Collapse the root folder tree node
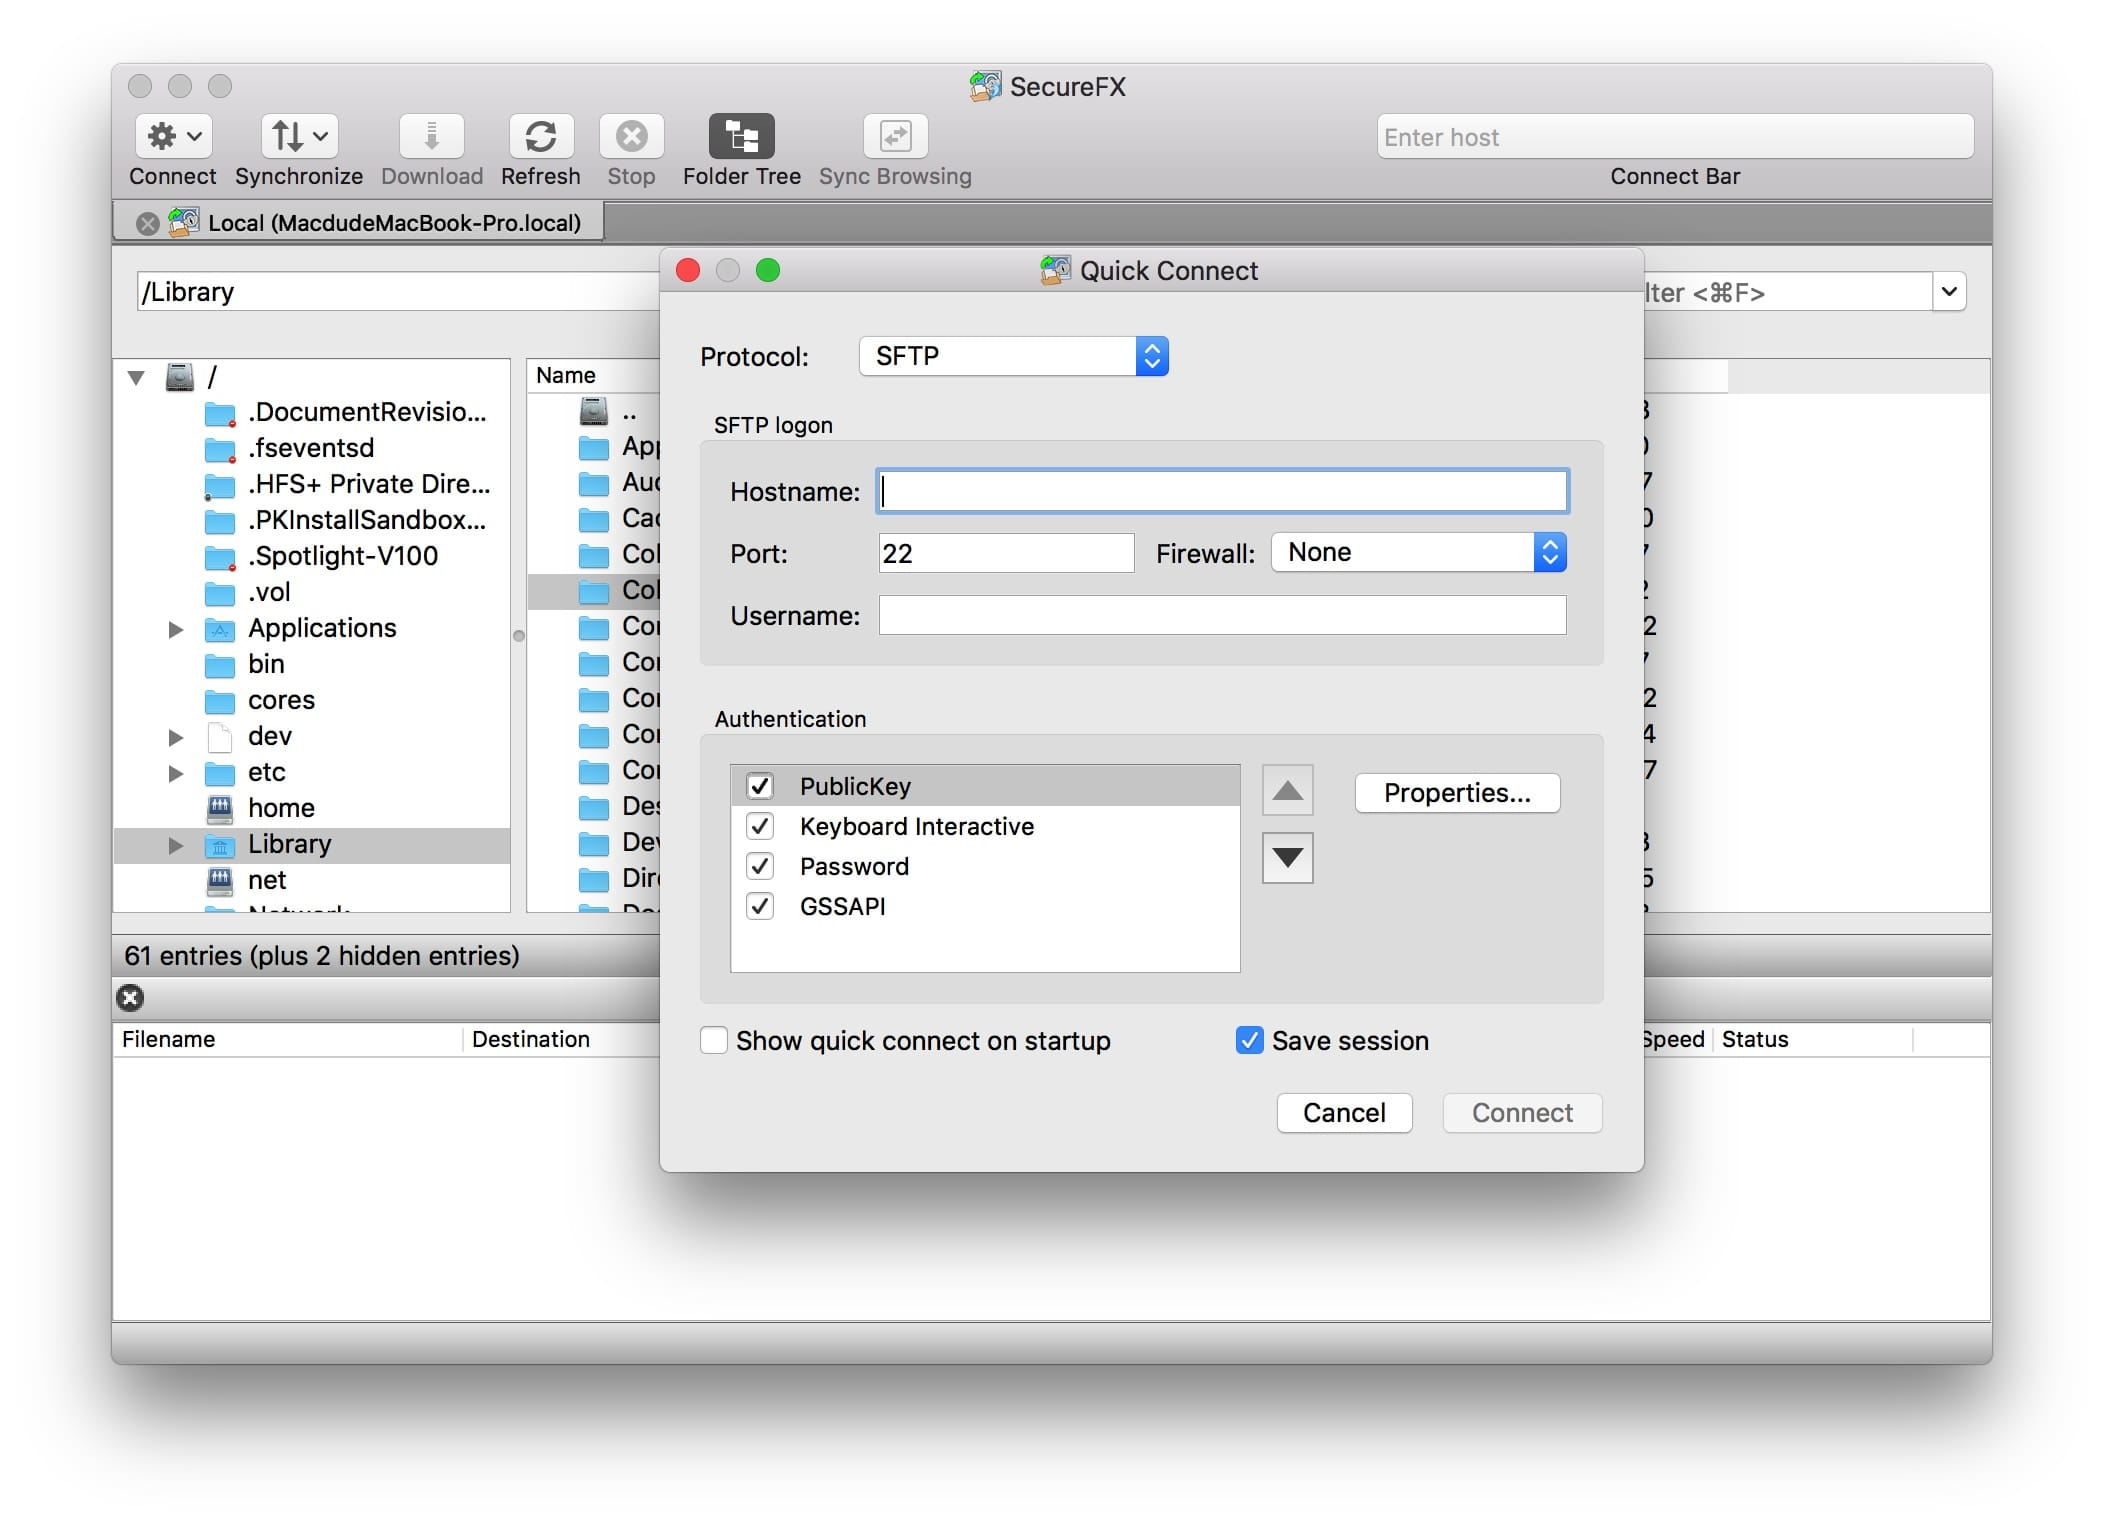The height and width of the screenshot is (1524, 2104). (x=137, y=378)
